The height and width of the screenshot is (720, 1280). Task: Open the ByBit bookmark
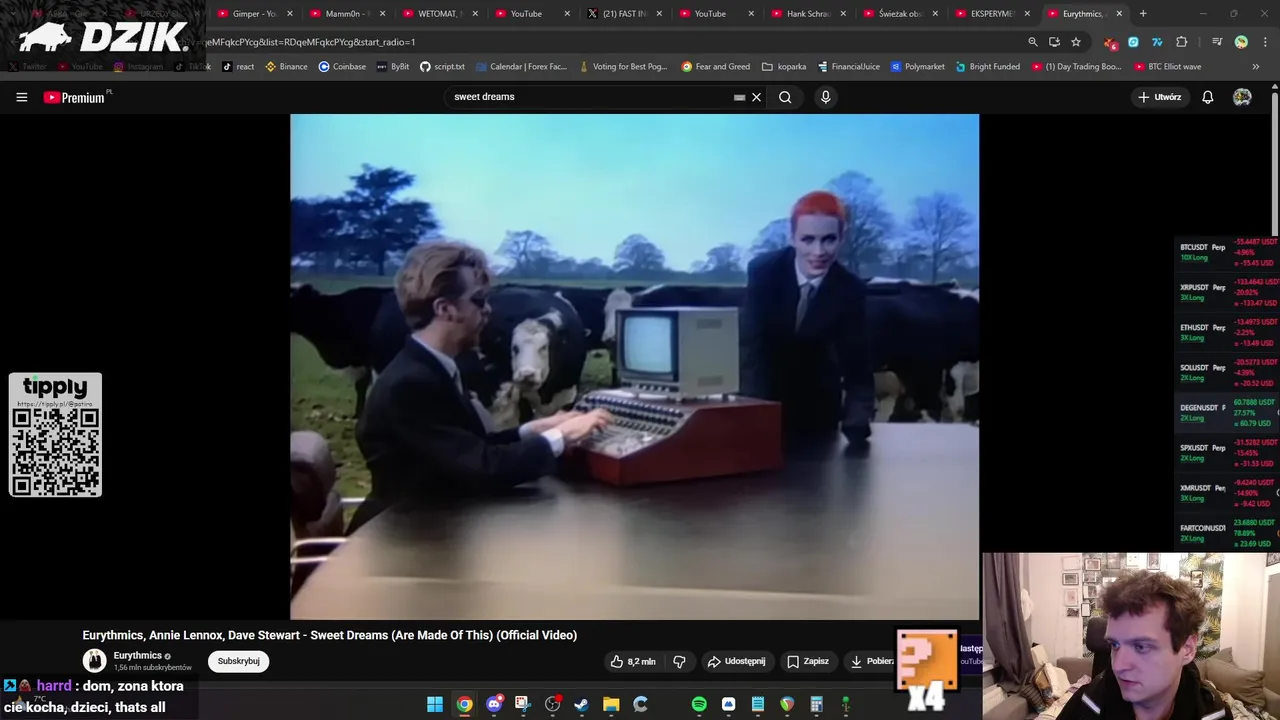tap(392, 67)
